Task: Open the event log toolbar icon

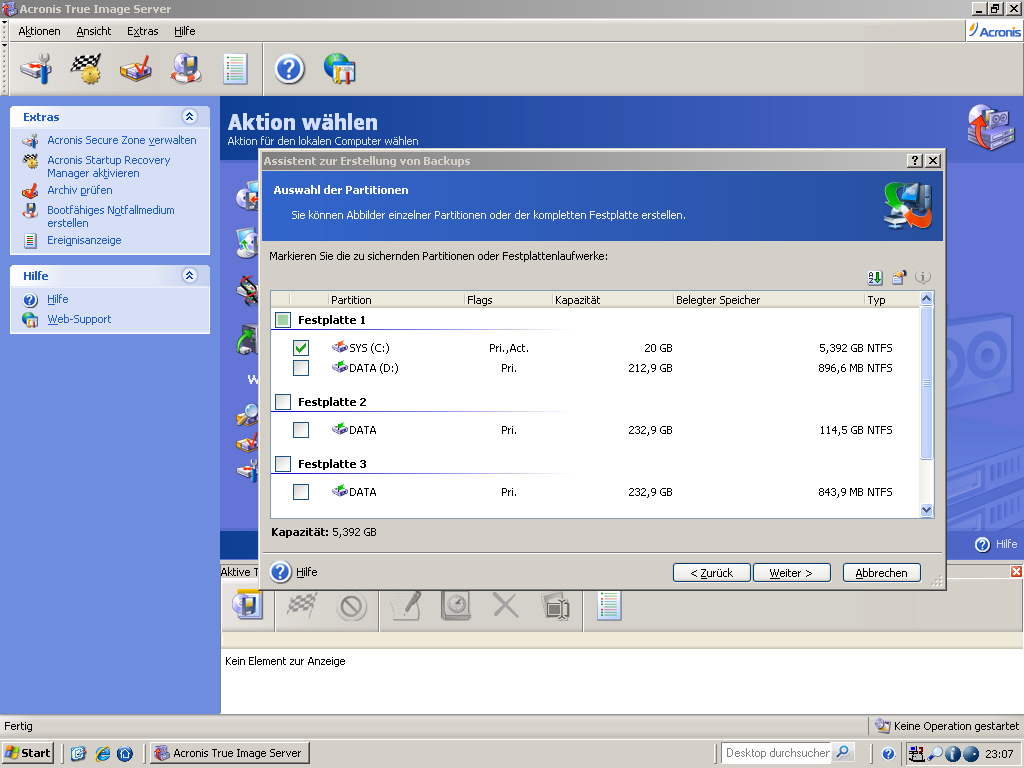Action: pyautogui.click(x=235, y=69)
